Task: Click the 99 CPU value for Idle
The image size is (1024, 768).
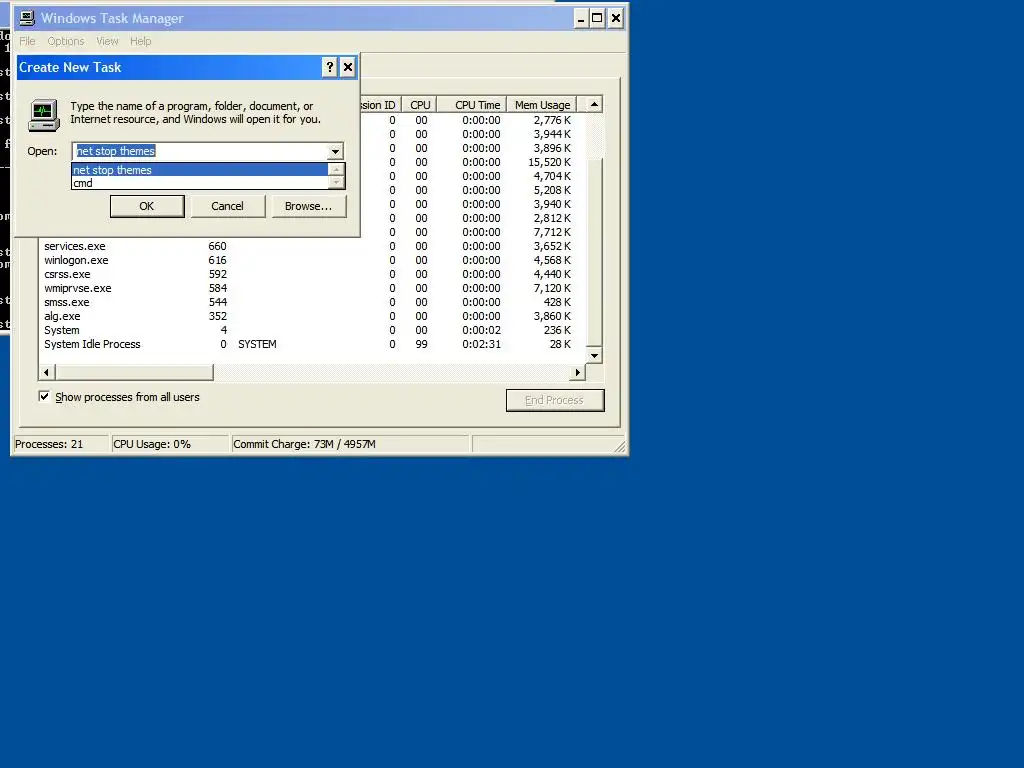Action: click(421, 344)
